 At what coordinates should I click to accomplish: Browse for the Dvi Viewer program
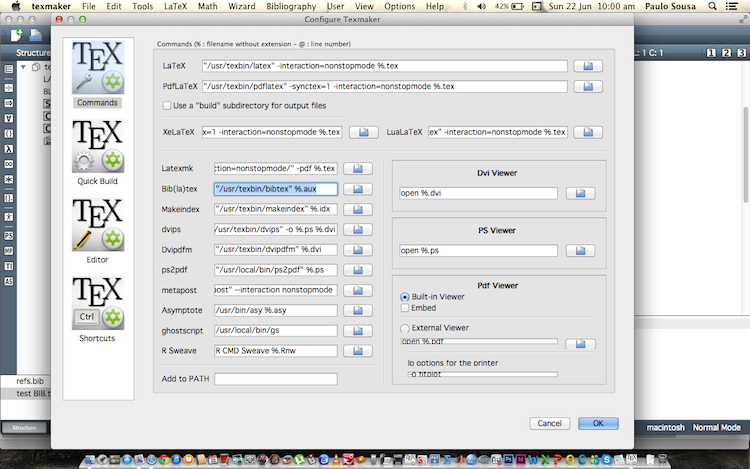(x=580, y=193)
